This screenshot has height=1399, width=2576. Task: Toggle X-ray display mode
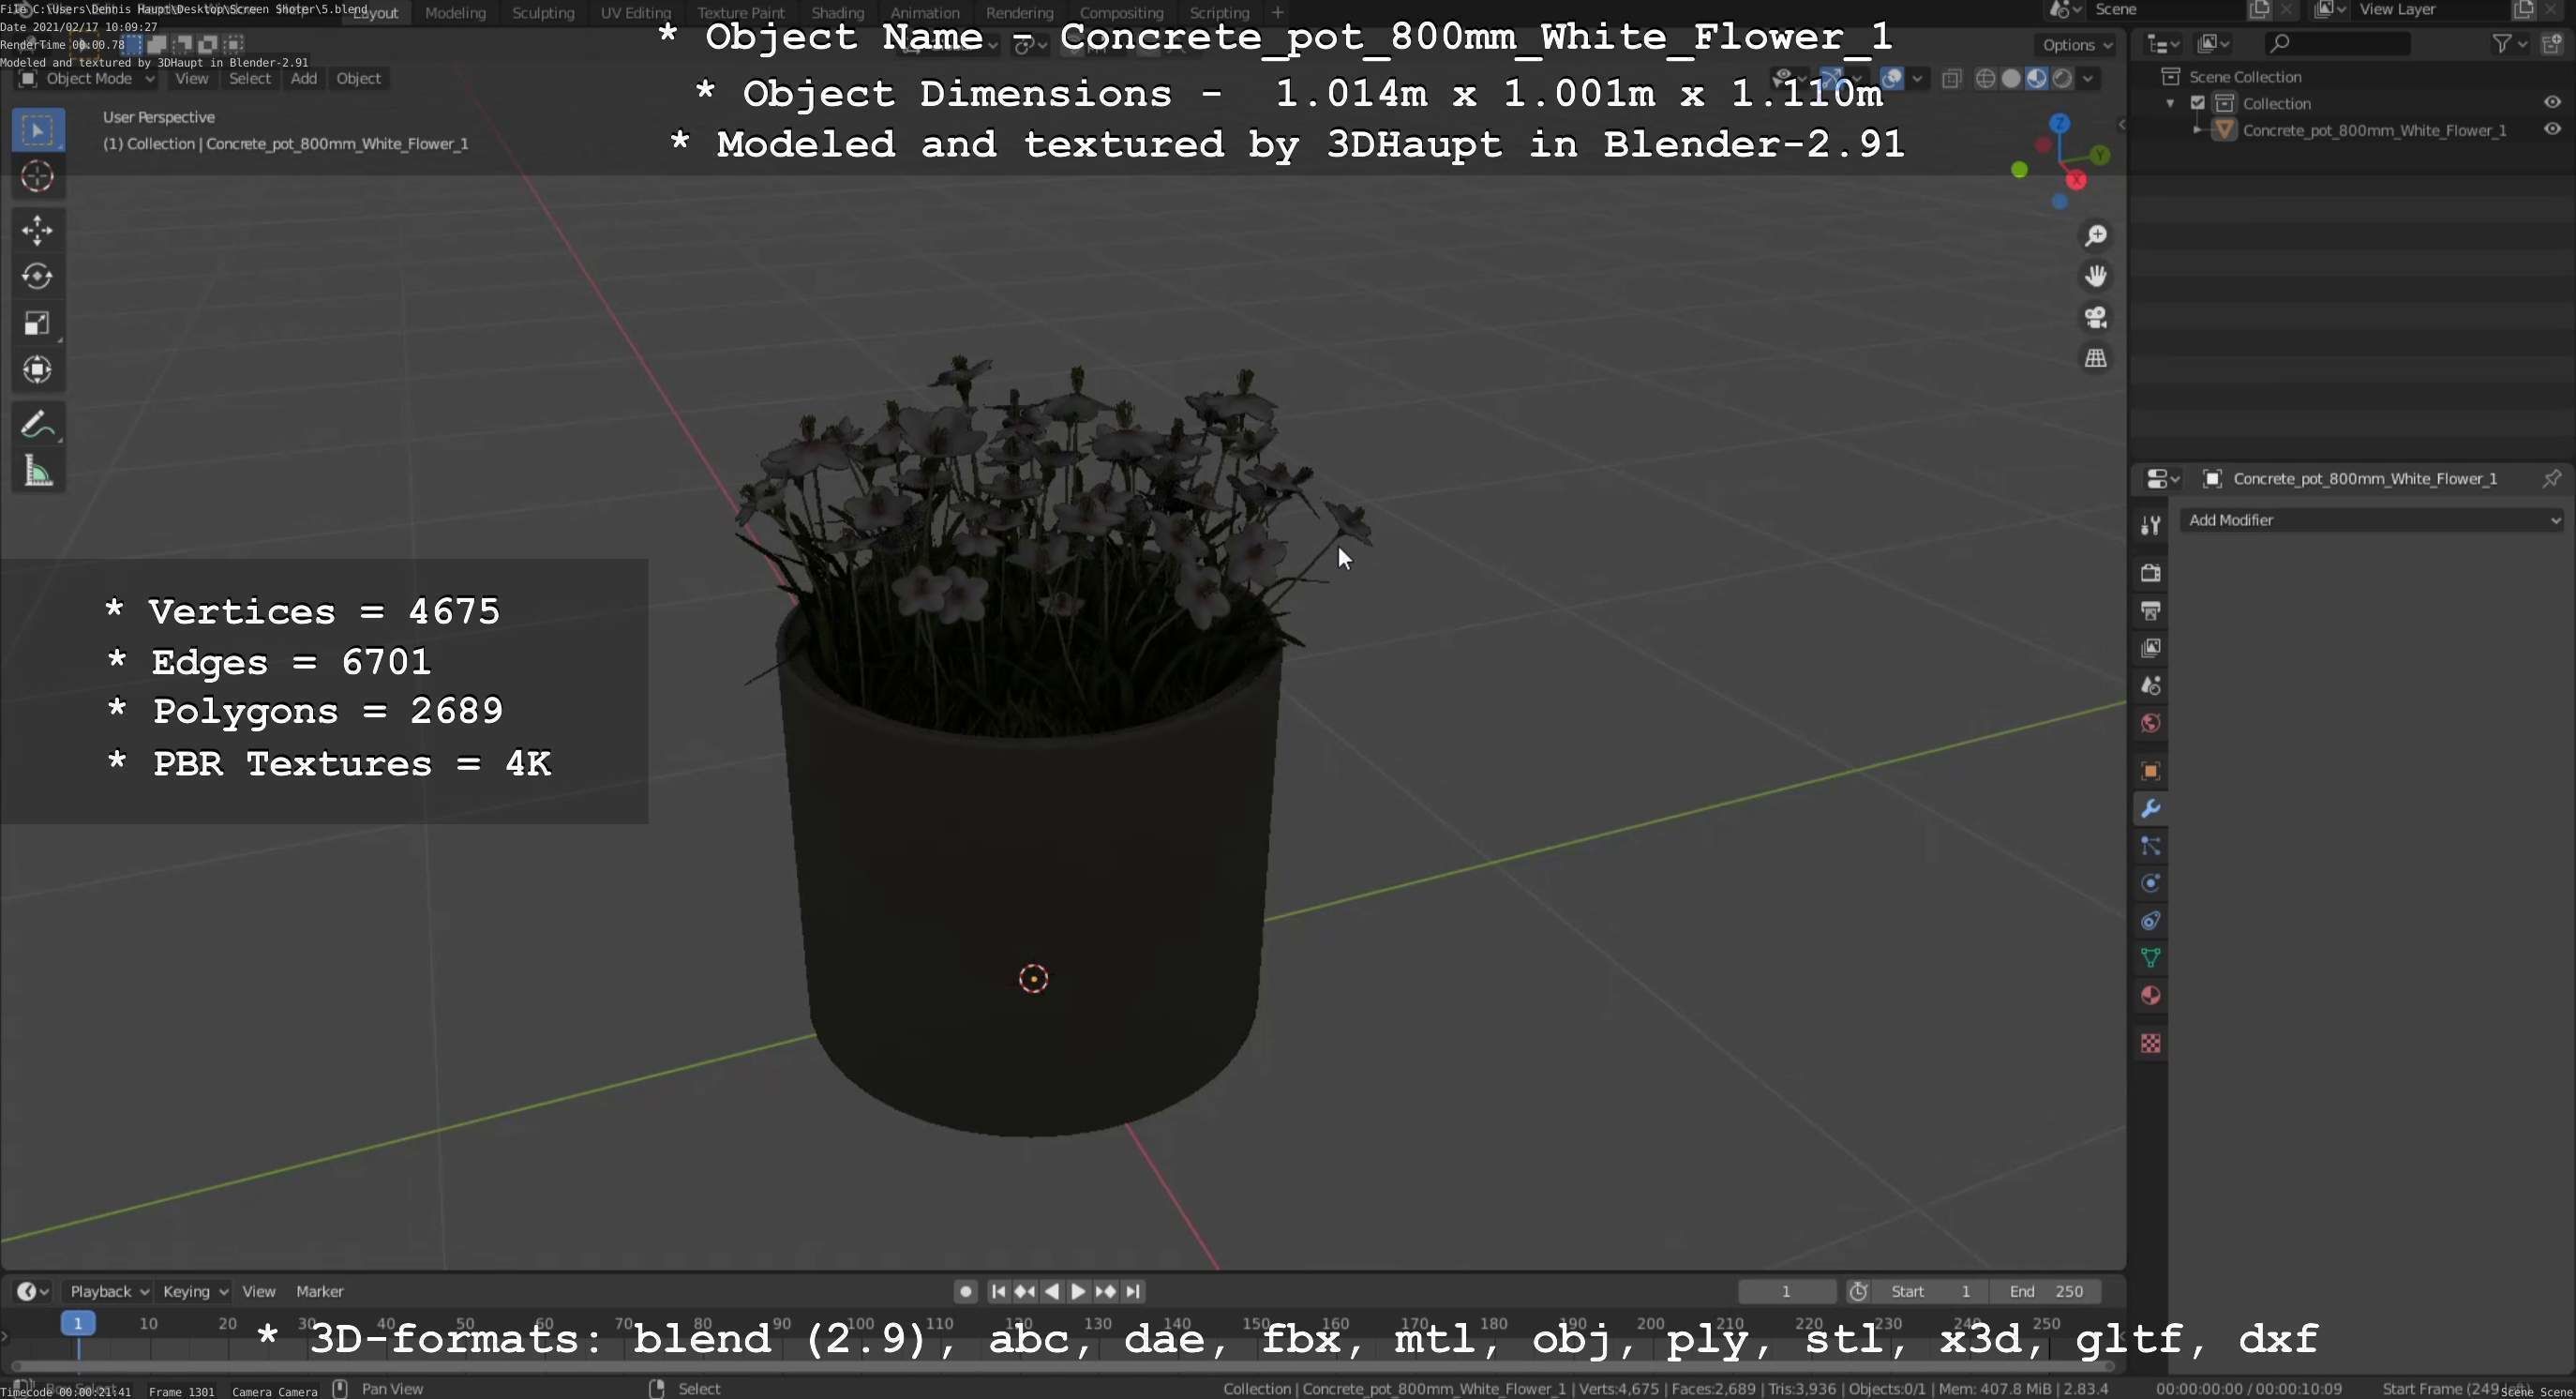point(1951,79)
